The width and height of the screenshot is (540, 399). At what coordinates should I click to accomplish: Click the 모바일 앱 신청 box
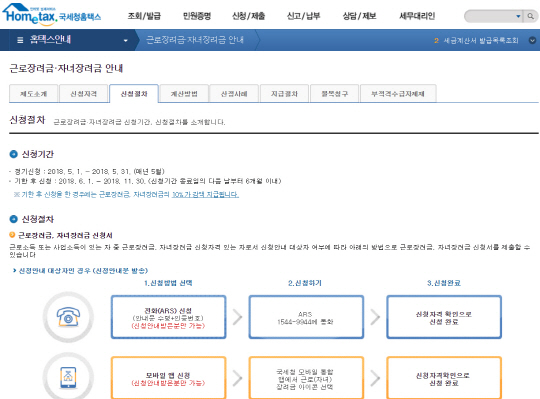click(168, 378)
